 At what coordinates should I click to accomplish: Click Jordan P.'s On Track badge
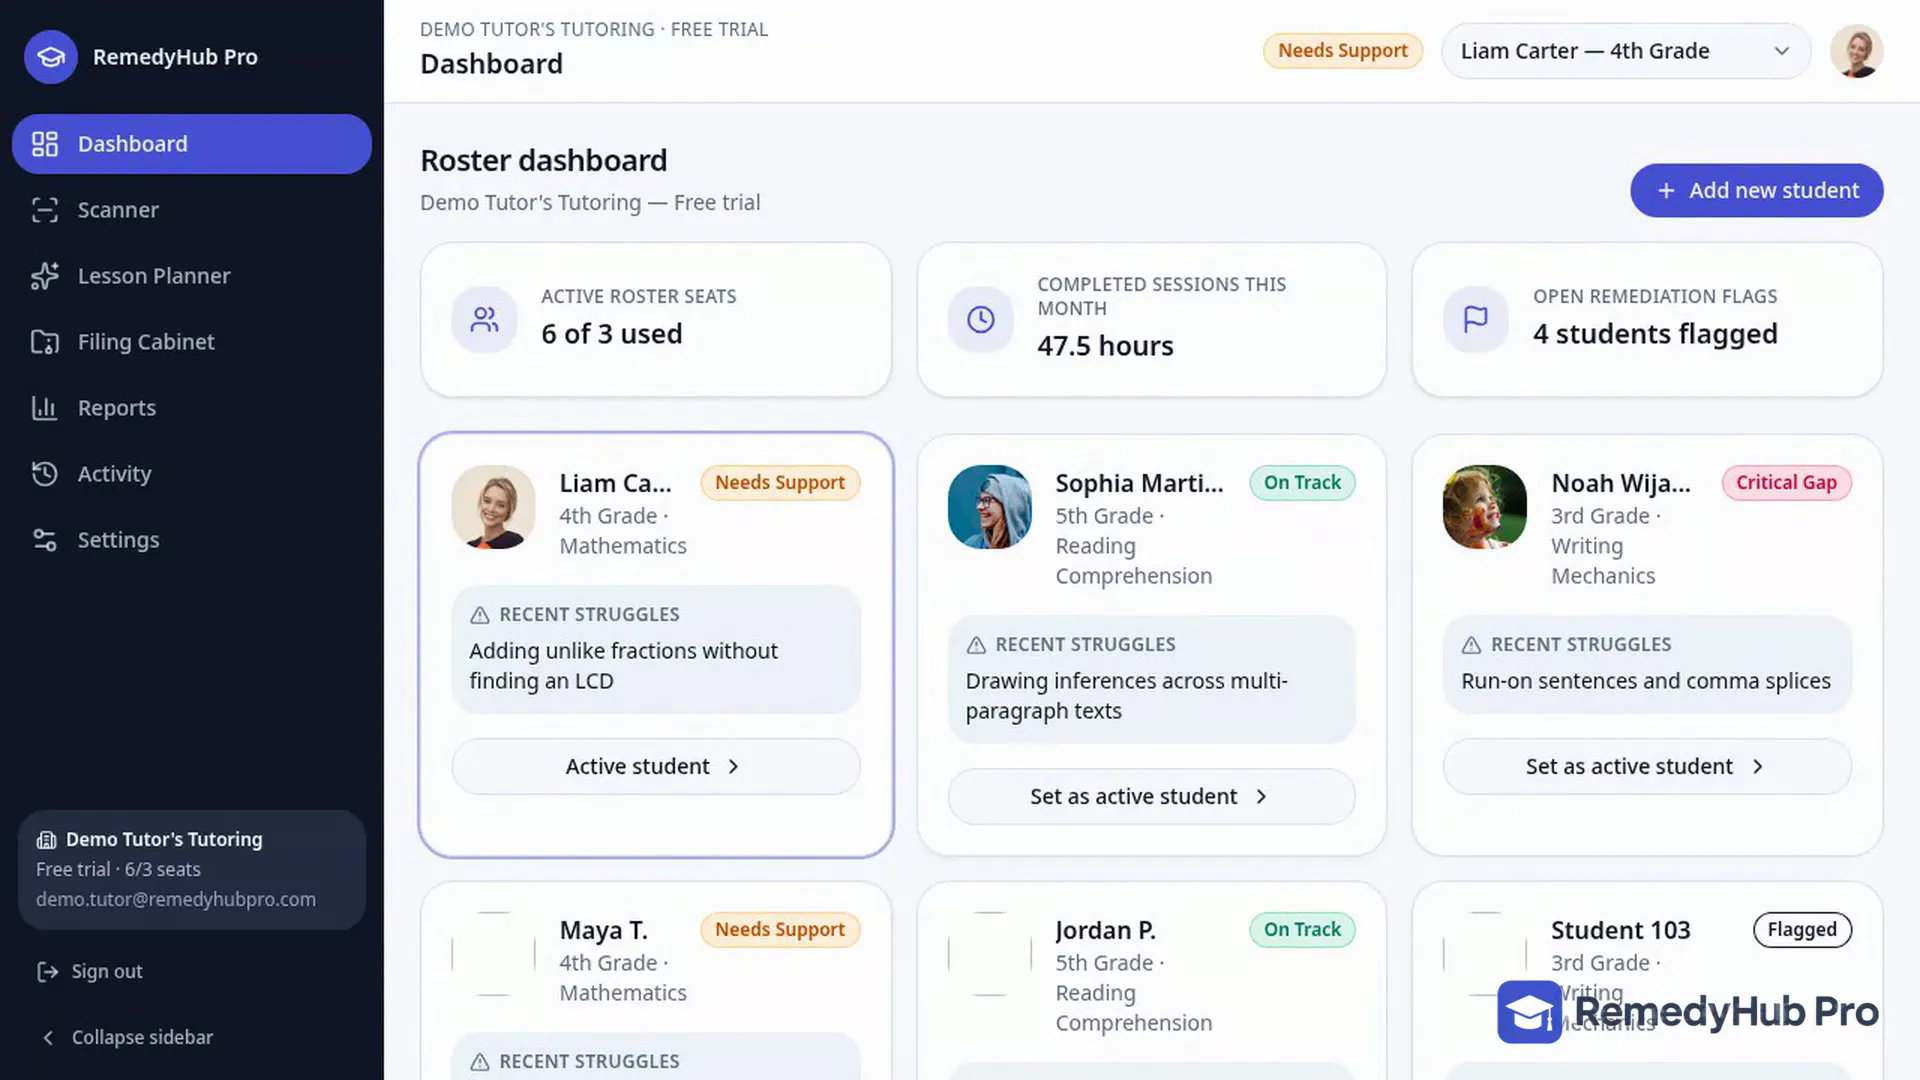click(1302, 930)
